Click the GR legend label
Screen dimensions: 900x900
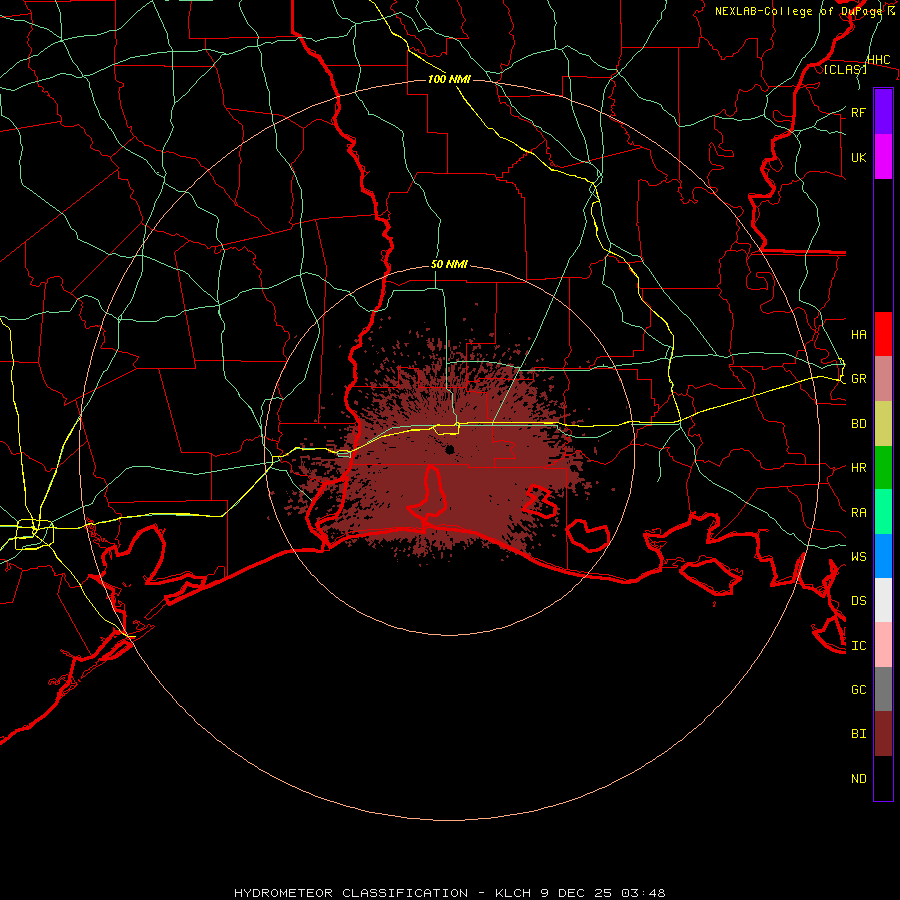coord(858,379)
